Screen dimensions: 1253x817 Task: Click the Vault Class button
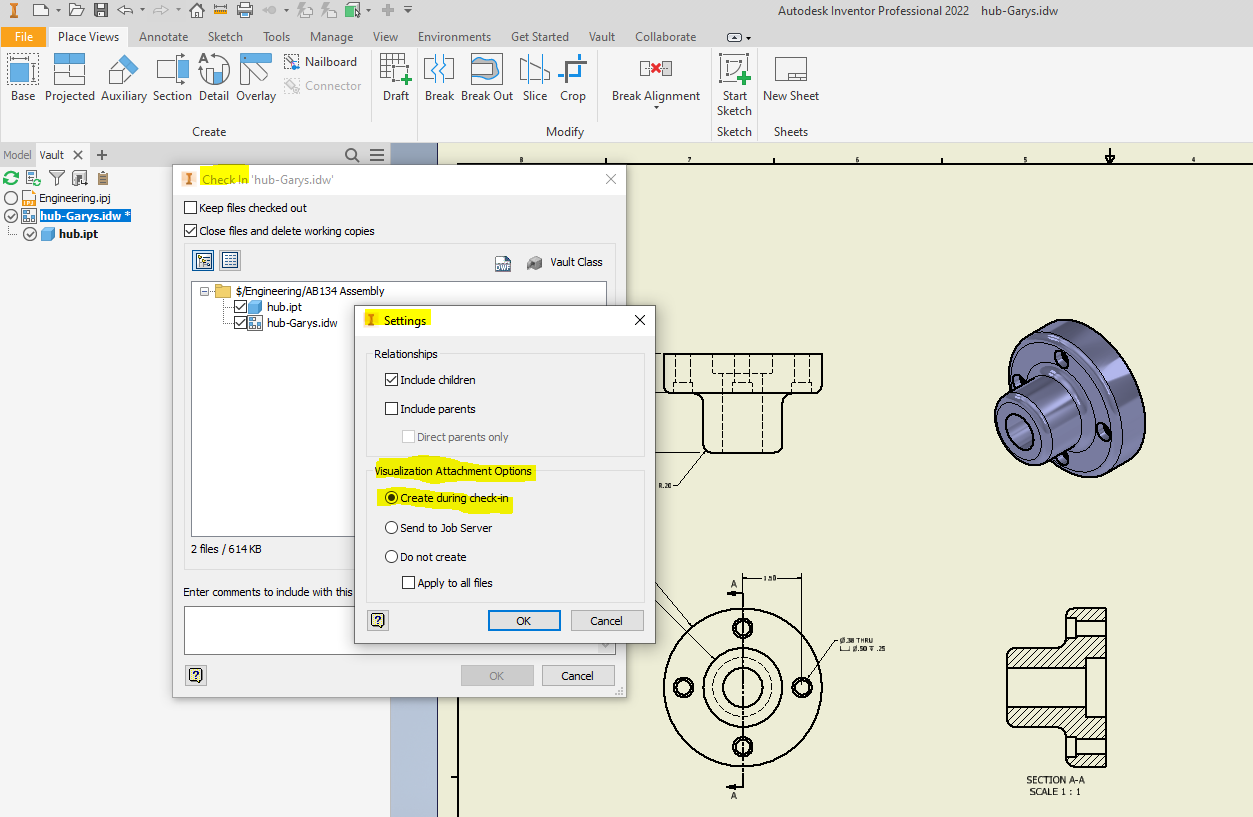(565, 262)
